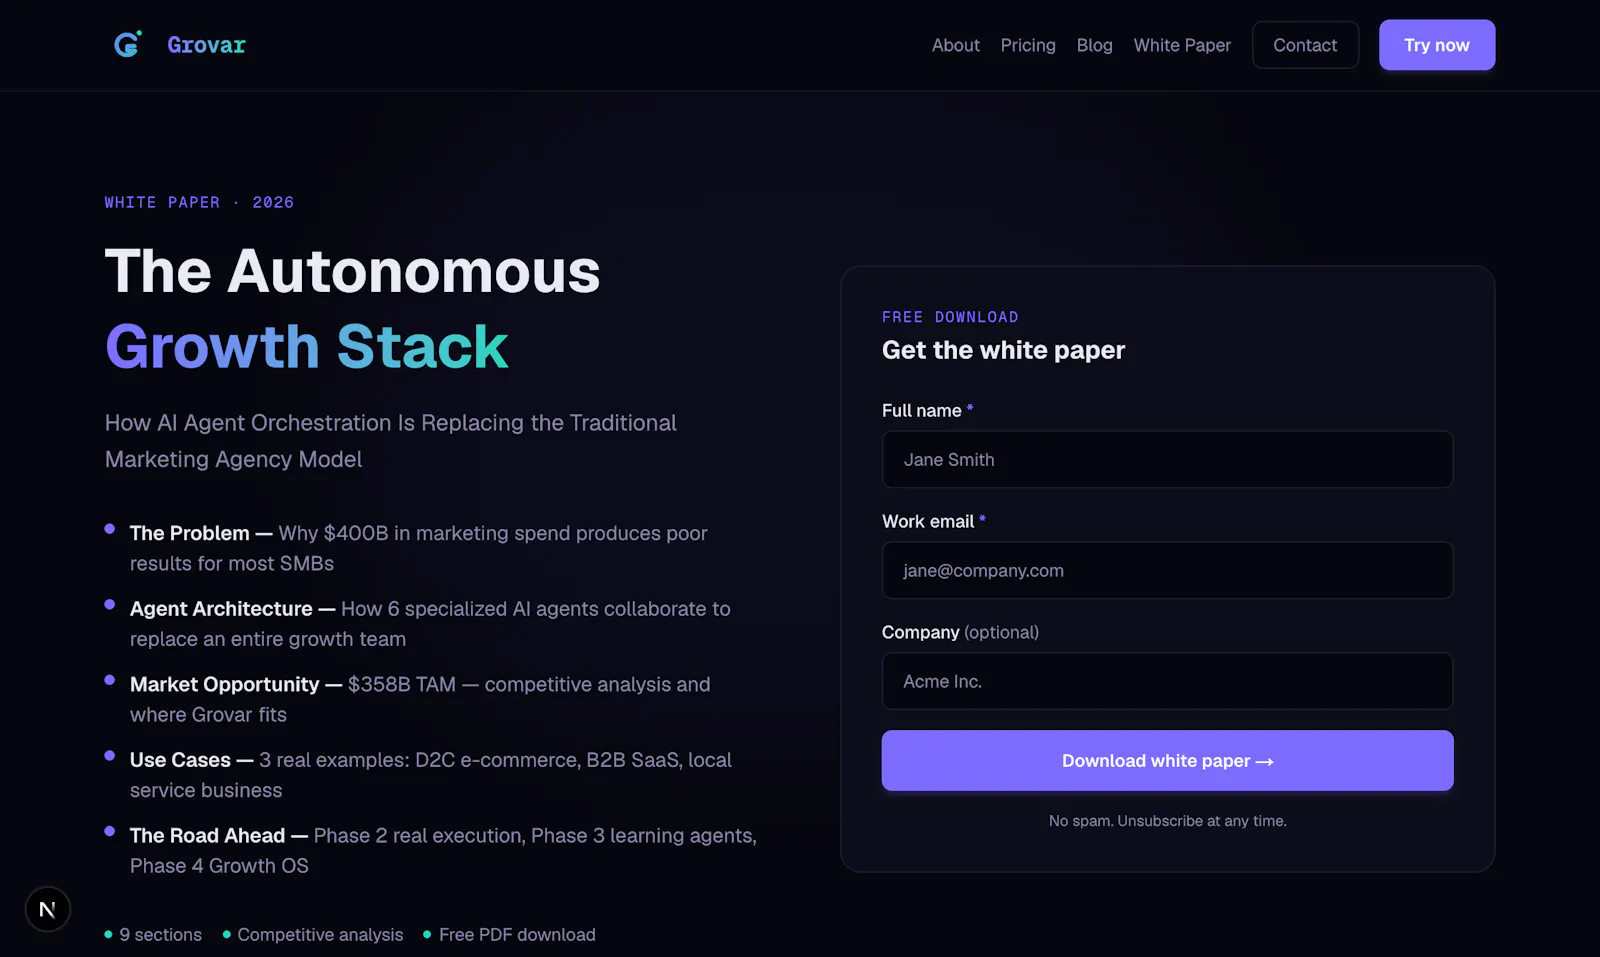The image size is (1600, 957).
Task: Click 'Use Cases' bullet text
Action: pos(180,760)
